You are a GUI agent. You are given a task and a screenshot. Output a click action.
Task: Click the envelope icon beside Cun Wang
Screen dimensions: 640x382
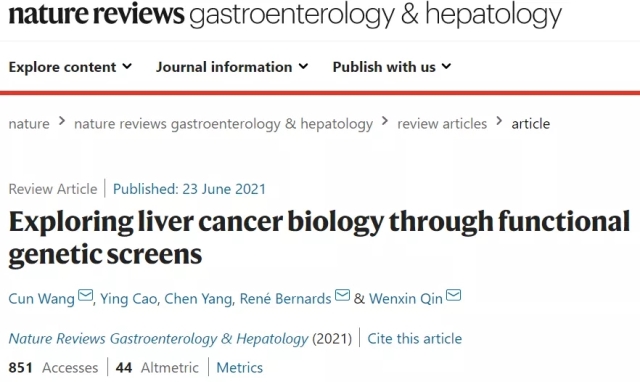click(85, 295)
